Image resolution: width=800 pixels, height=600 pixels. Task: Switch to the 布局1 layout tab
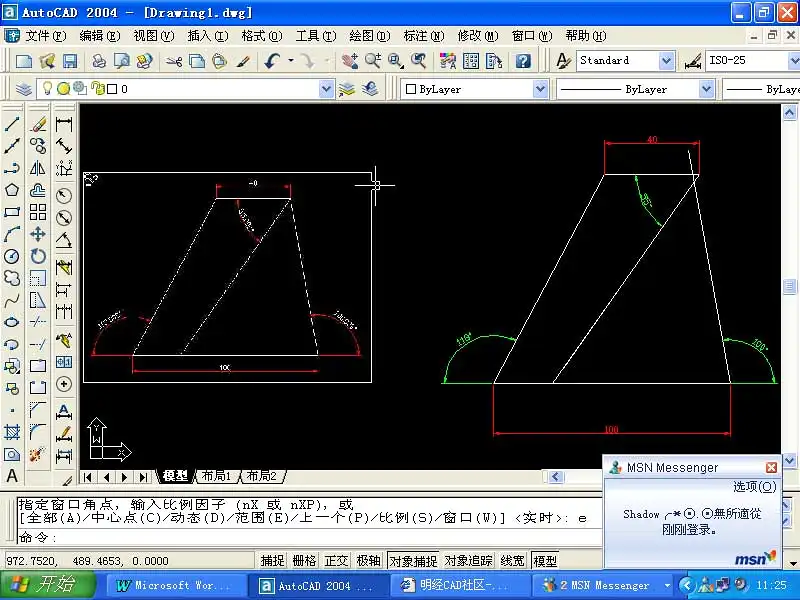(216, 476)
